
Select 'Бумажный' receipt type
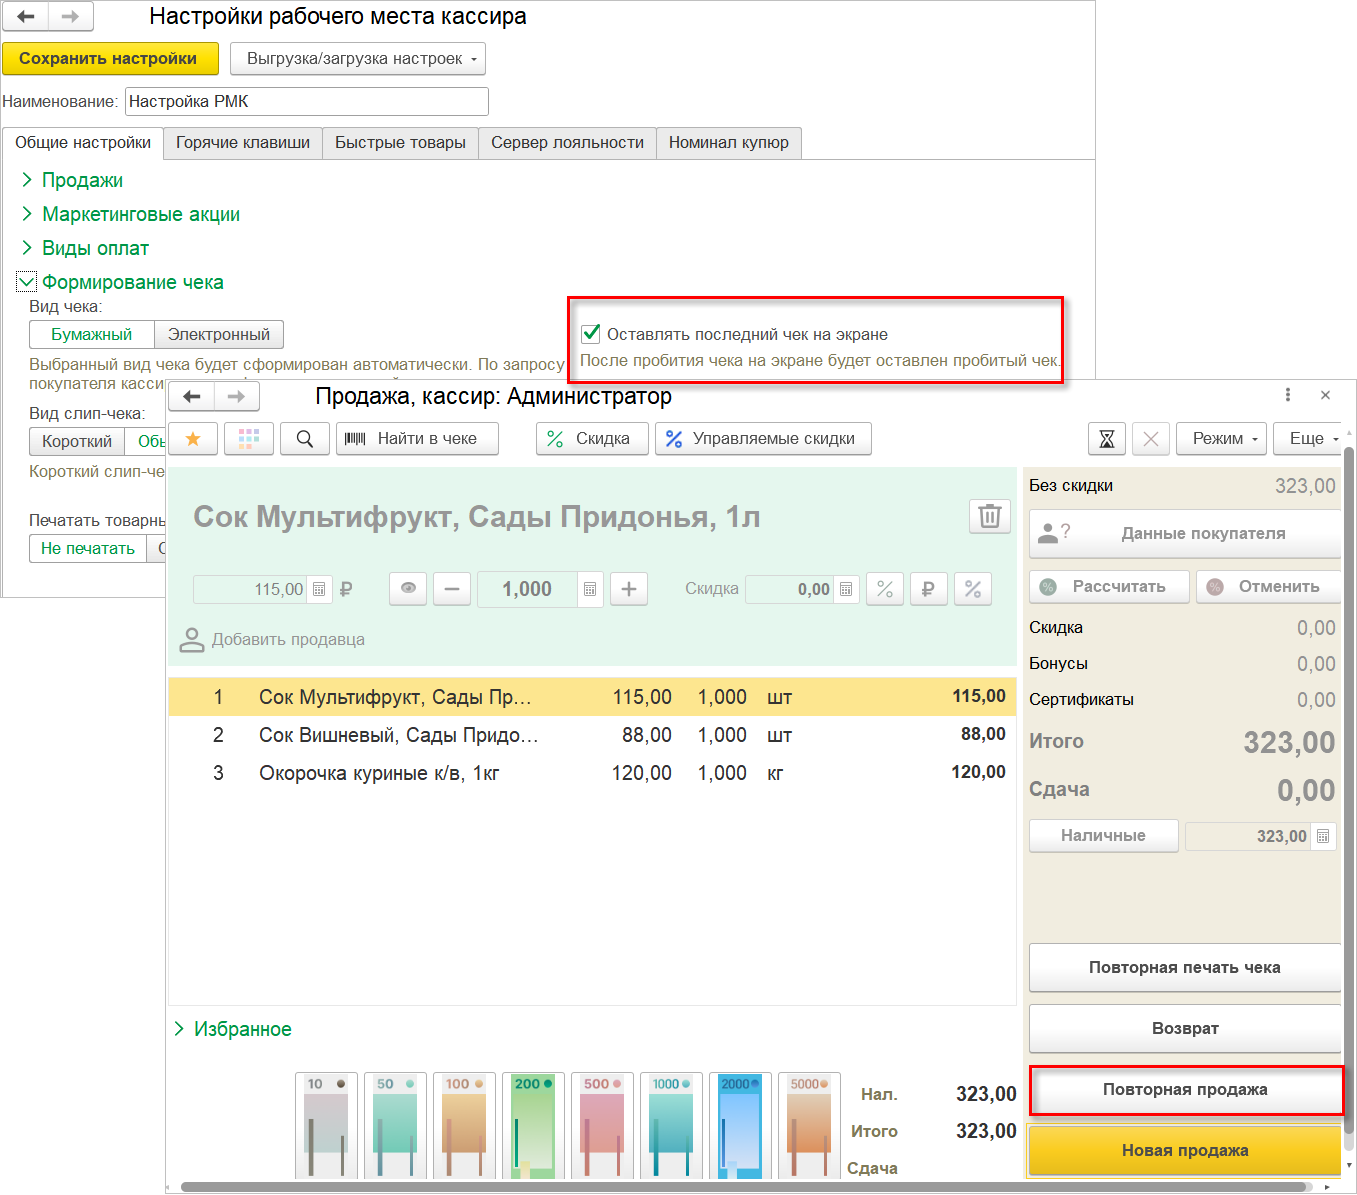(91, 334)
